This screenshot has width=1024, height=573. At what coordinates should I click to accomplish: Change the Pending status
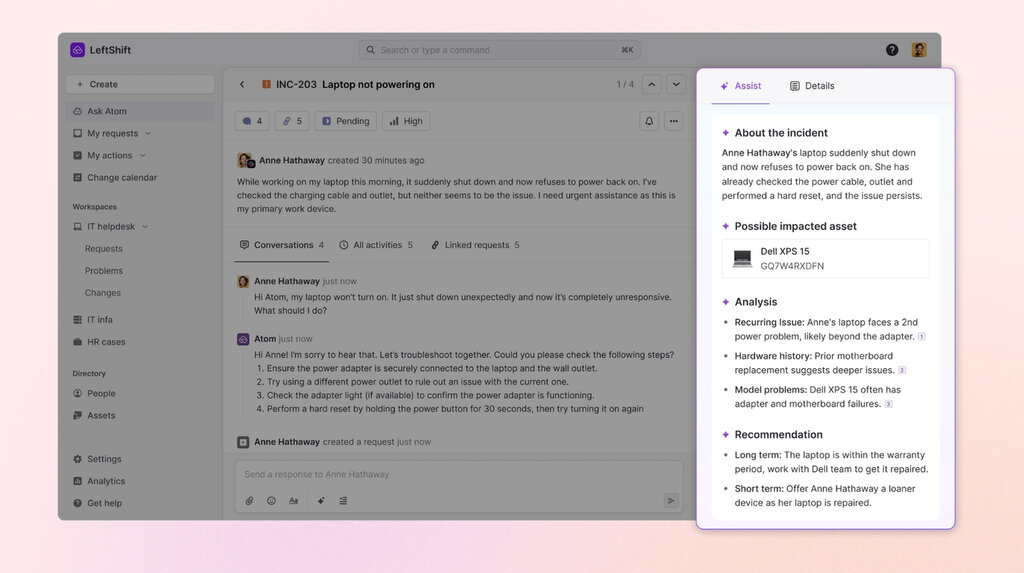pyautogui.click(x=345, y=121)
